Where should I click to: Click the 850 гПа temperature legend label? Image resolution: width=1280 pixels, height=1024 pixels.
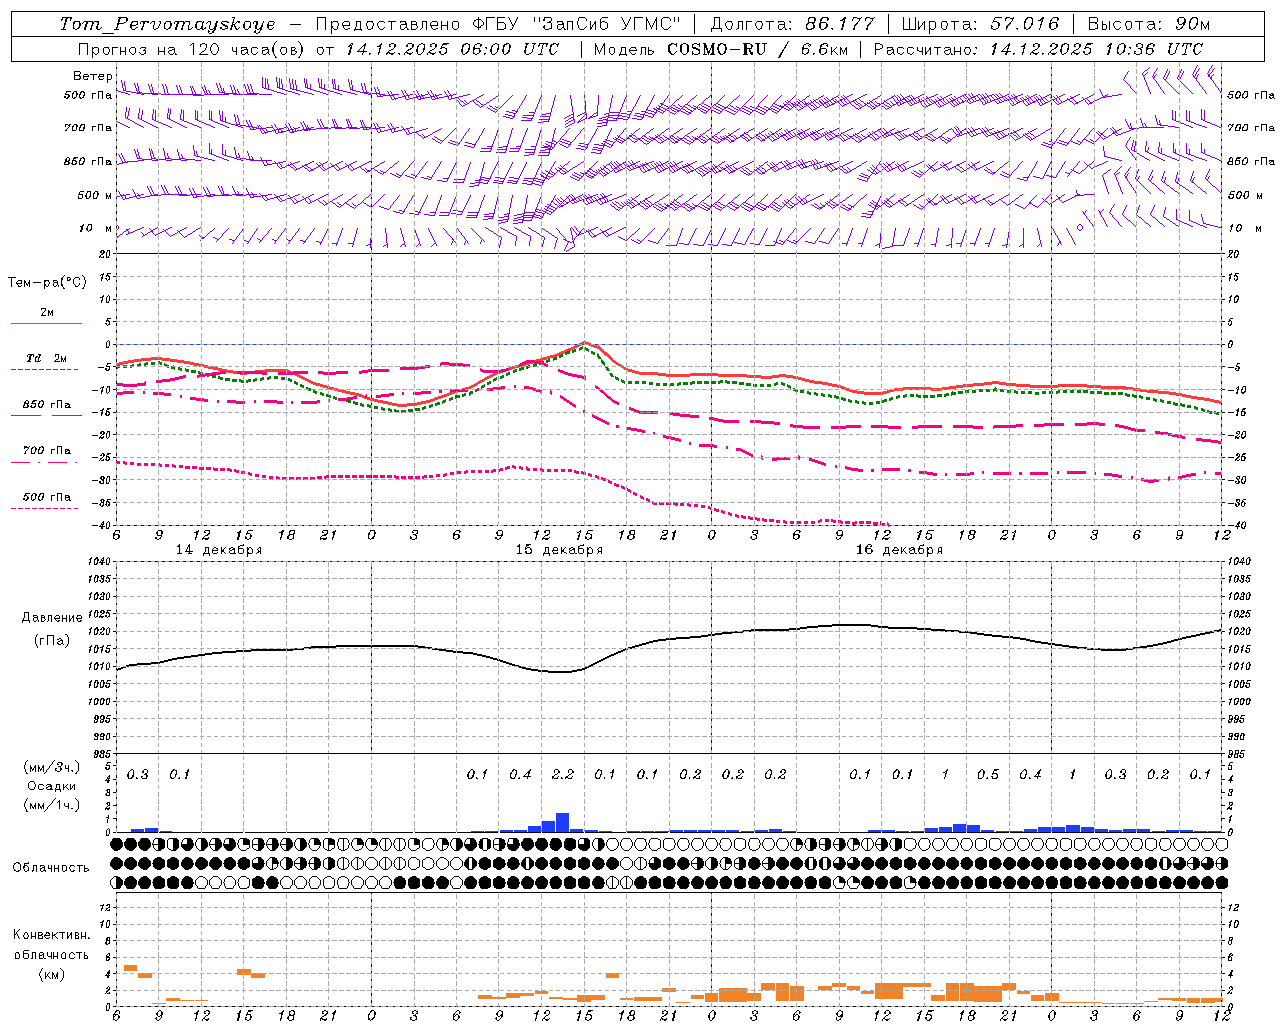pyautogui.click(x=47, y=405)
